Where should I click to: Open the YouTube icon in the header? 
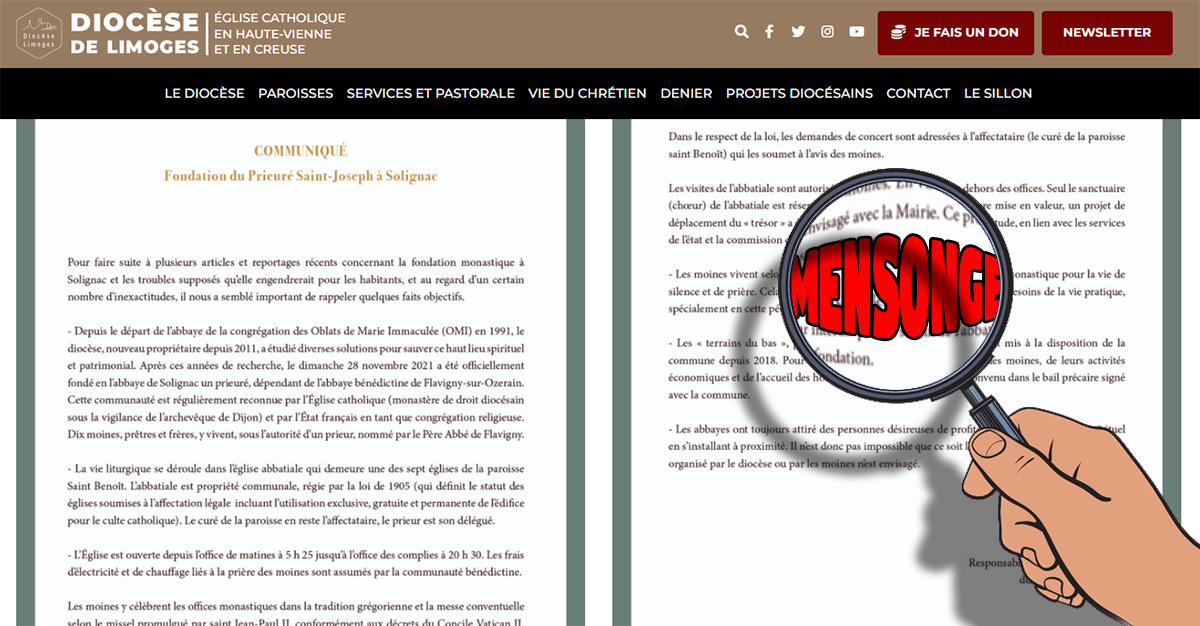(857, 32)
